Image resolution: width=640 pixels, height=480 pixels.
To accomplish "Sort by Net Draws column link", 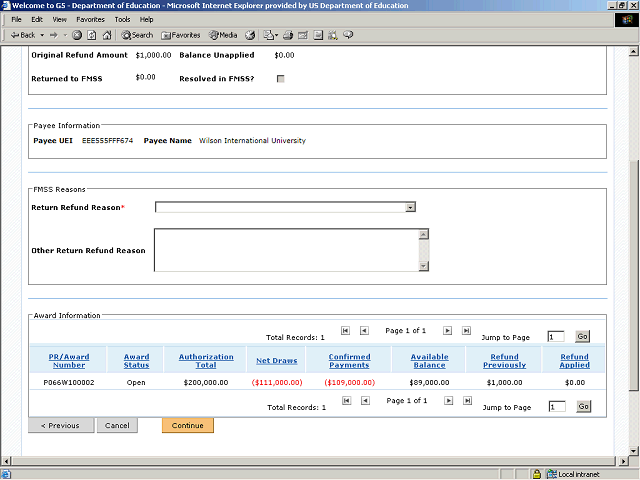I will click(x=276, y=361).
